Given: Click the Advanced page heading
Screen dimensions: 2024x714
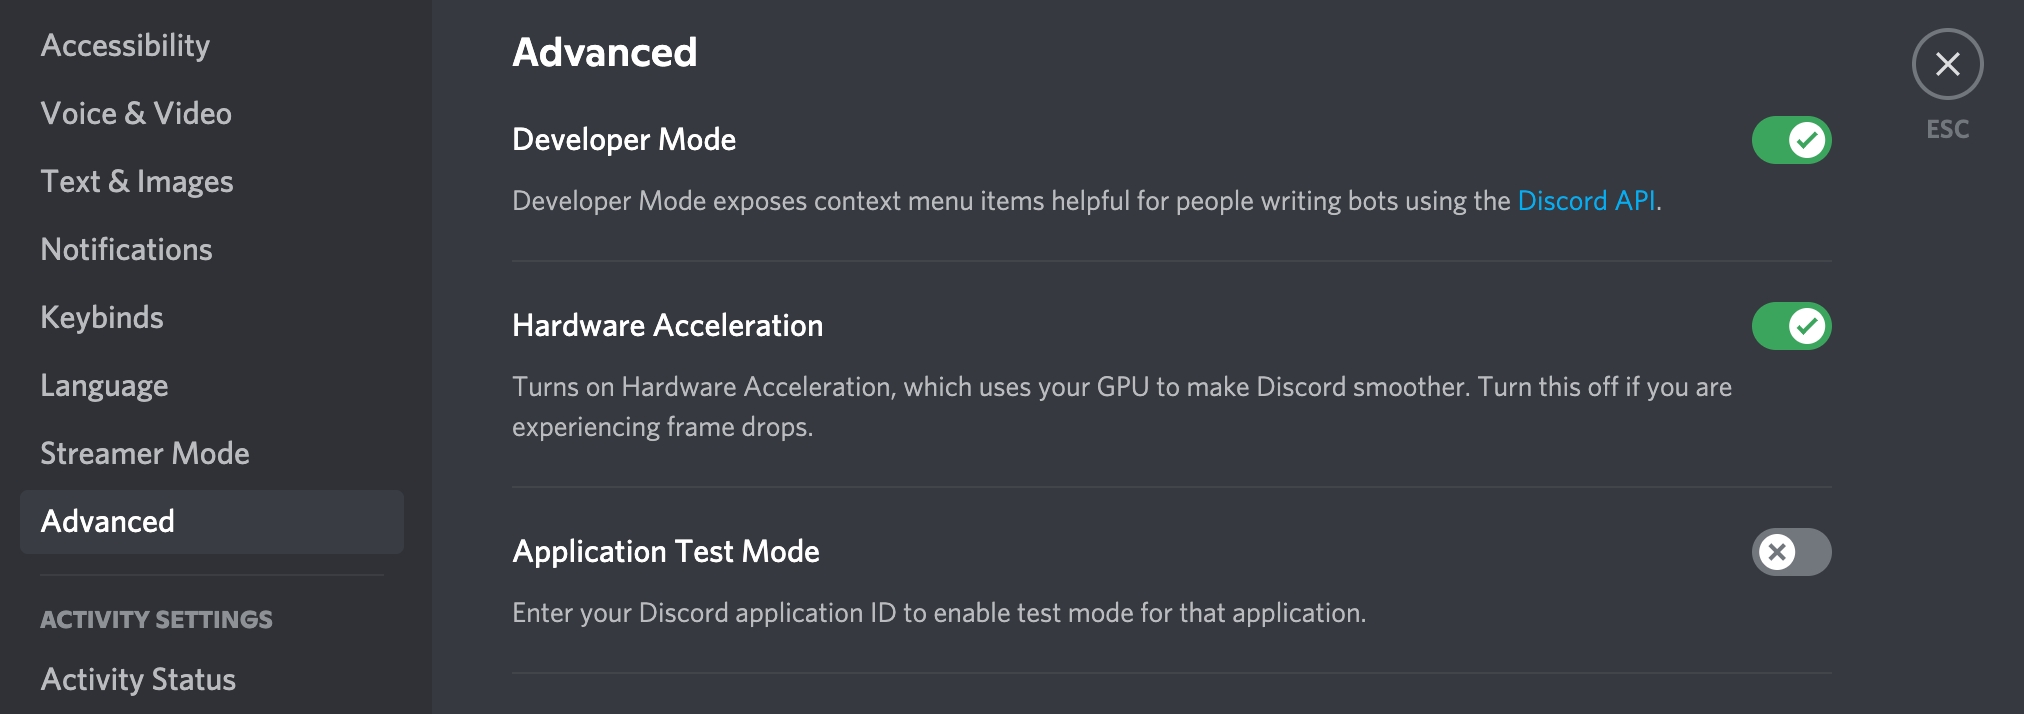Looking at the screenshot, I should tap(604, 53).
